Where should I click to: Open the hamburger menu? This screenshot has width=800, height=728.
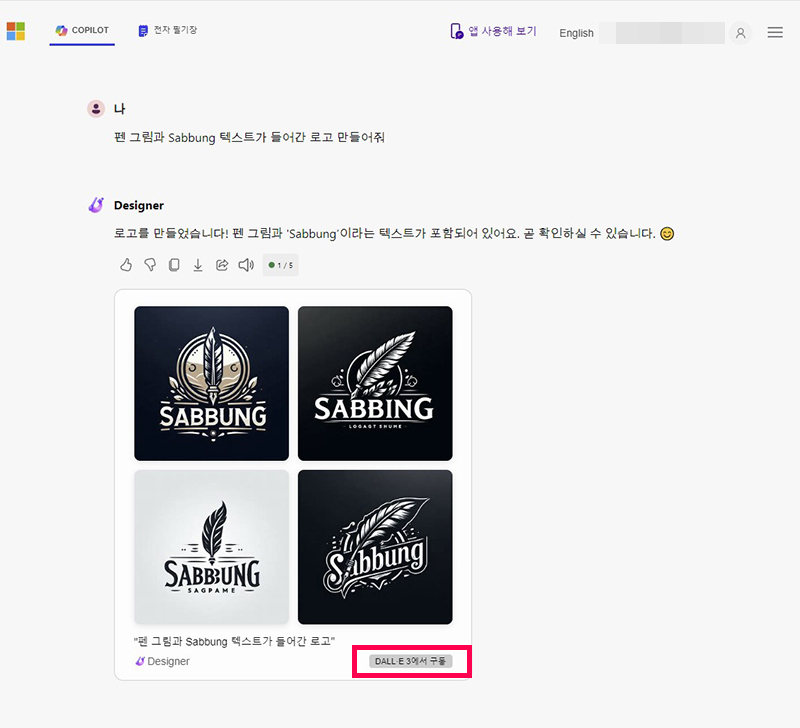coord(775,33)
